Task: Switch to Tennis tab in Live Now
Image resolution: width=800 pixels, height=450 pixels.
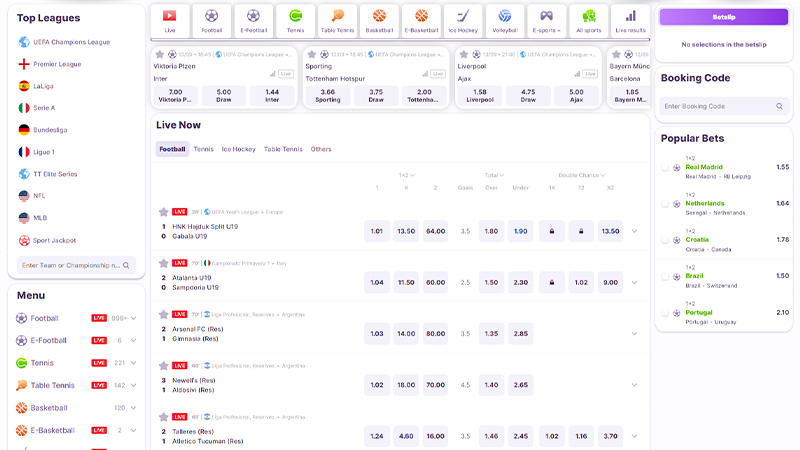Action: coord(203,149)
